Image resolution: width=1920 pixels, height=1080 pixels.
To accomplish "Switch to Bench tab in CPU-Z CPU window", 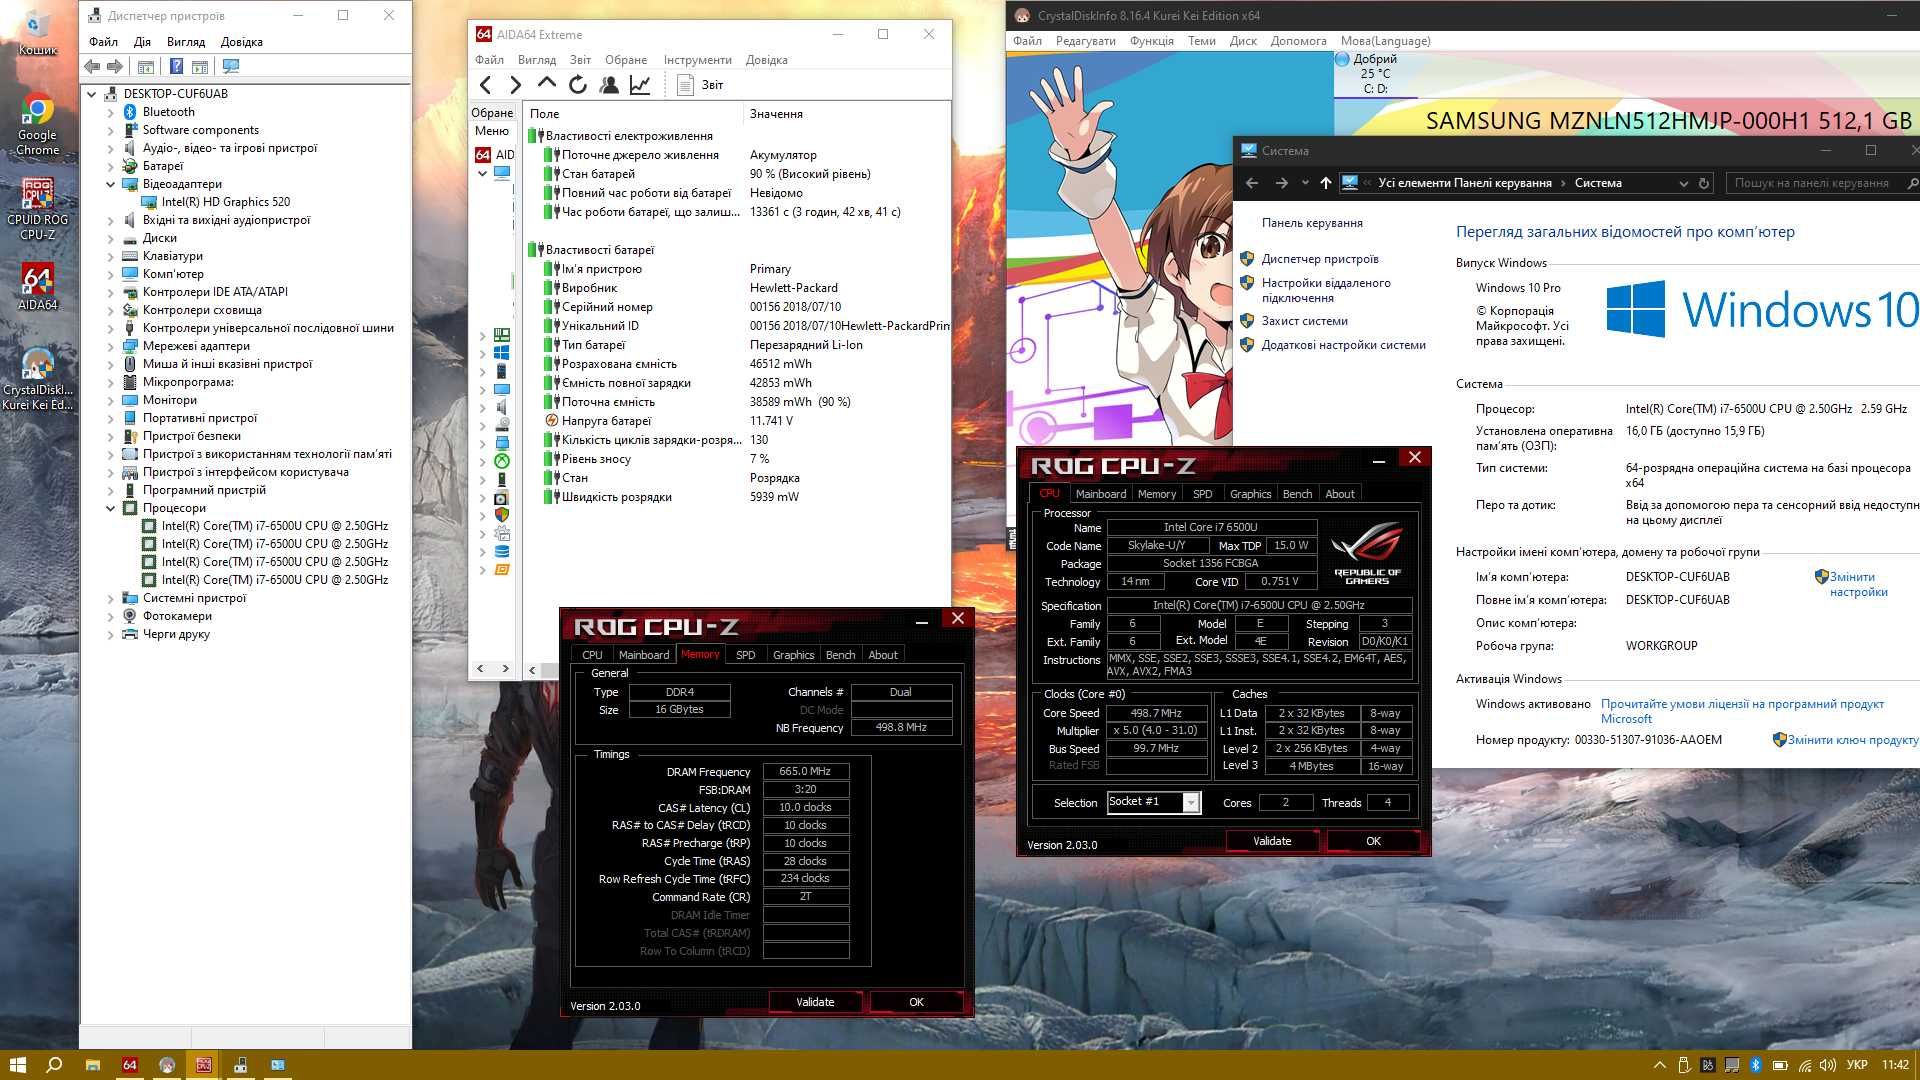I will tap(1297, 494).
